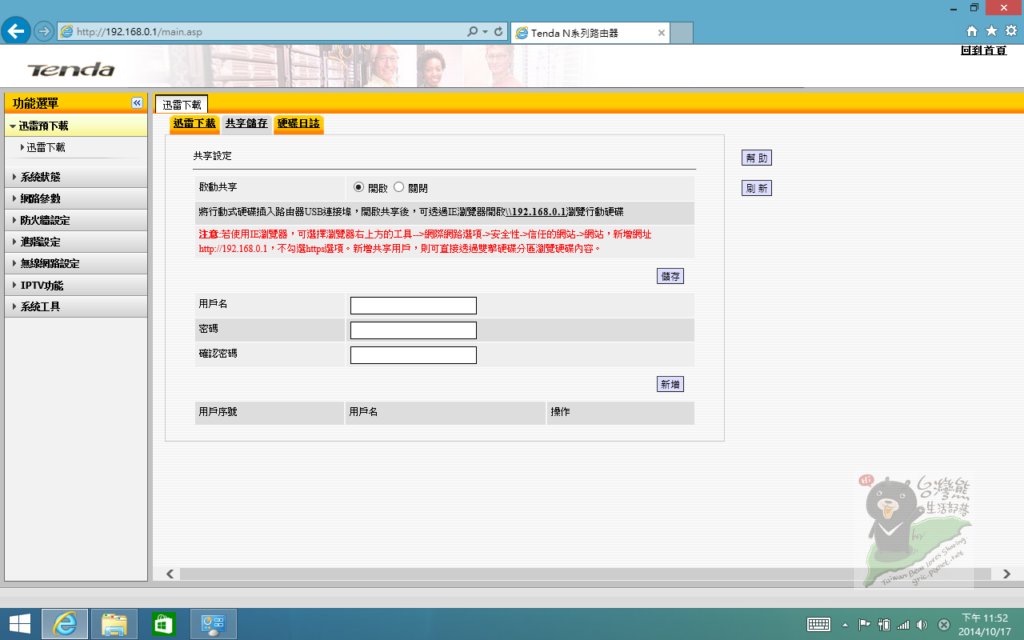The height and width of the screenshot is (640, 1024).
Task: Expand the 進階設定 menu section
Action: [76, 242]
